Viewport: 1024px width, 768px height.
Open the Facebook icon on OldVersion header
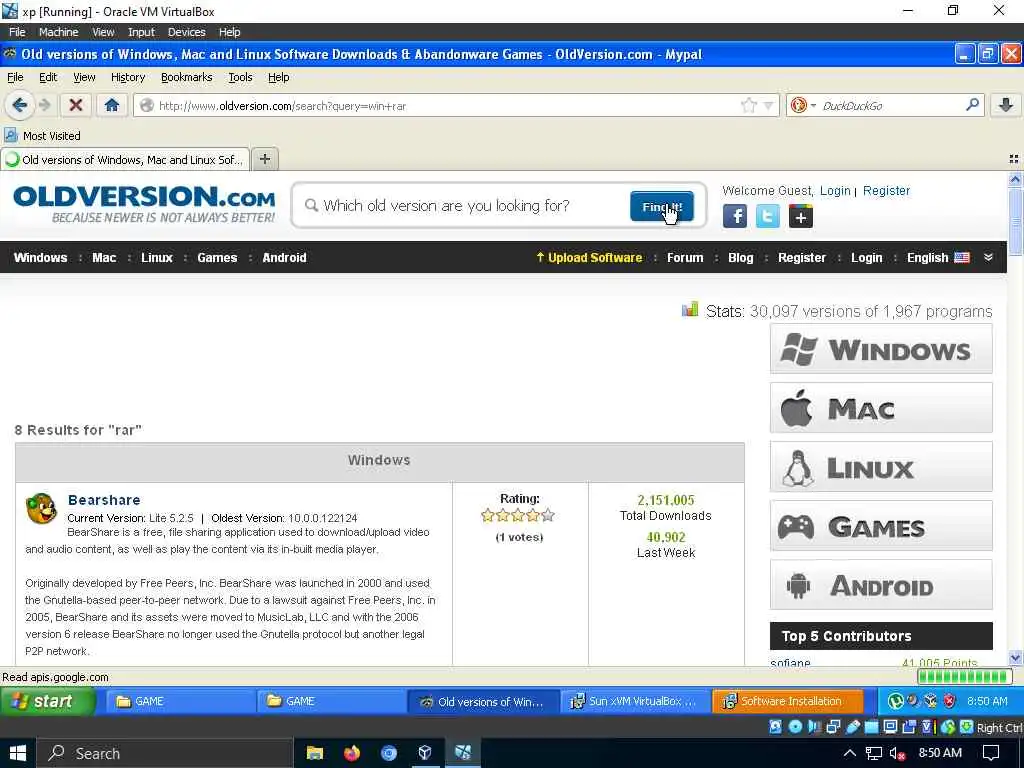coord(735,216)
